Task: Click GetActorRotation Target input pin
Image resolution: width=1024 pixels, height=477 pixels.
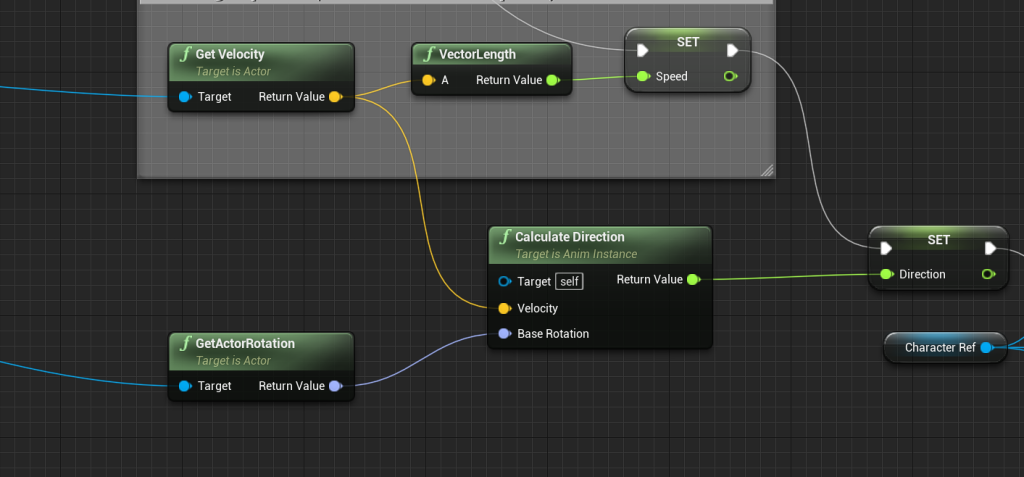Action: pos(185,386)
